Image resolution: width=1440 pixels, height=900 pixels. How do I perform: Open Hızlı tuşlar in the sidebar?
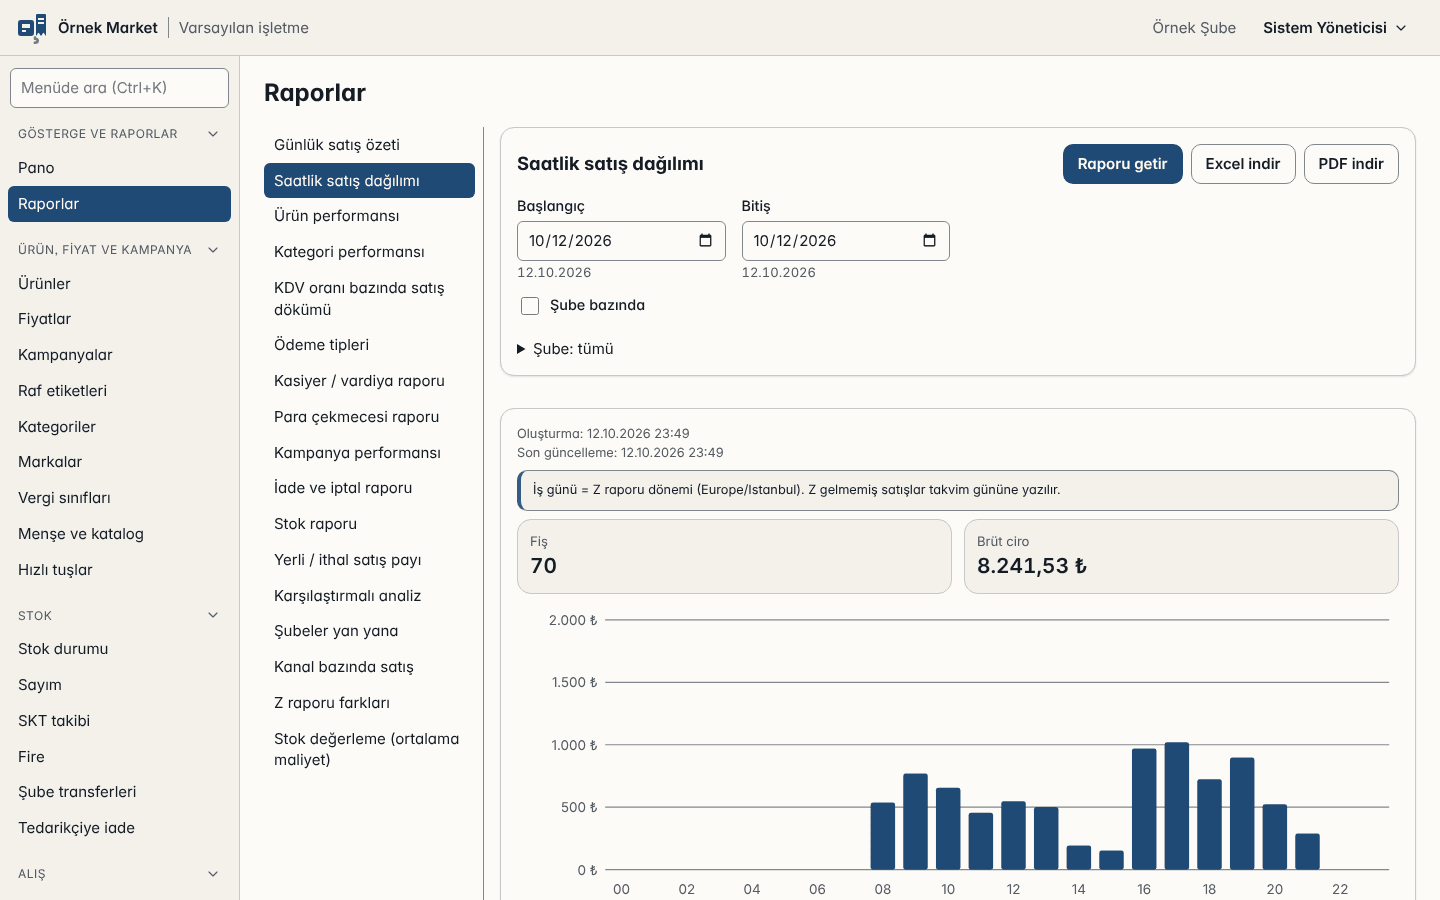pyautogui.click(x=119, y=570)
